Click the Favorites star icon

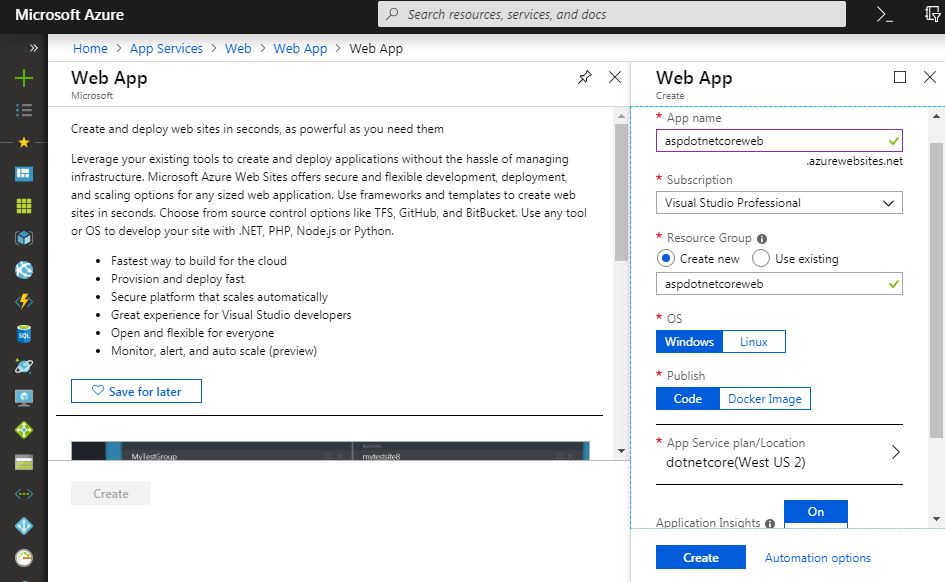click(x=24, y=142)
